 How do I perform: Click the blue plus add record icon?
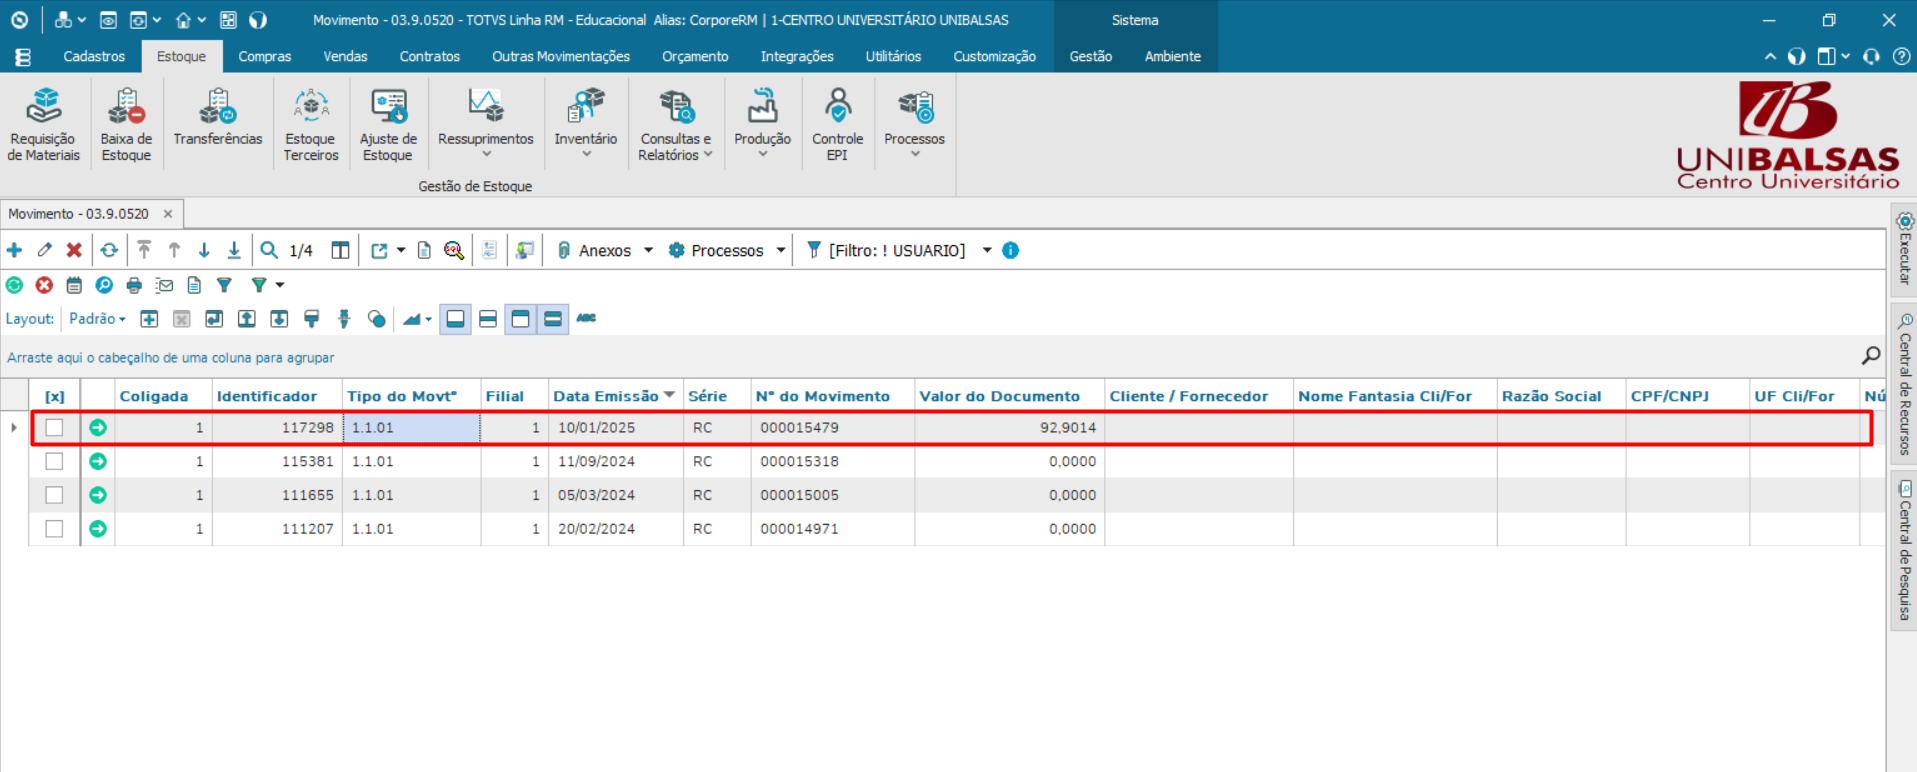click(15, 250)
